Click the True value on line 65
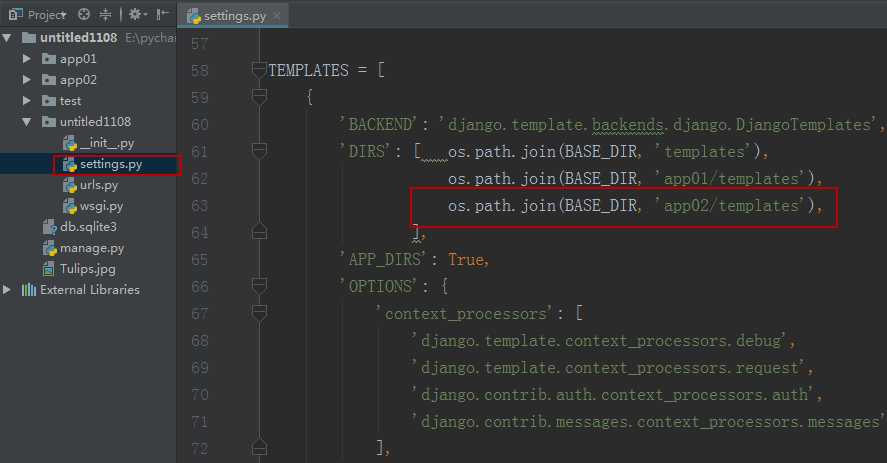 click(x=466, y=259)
